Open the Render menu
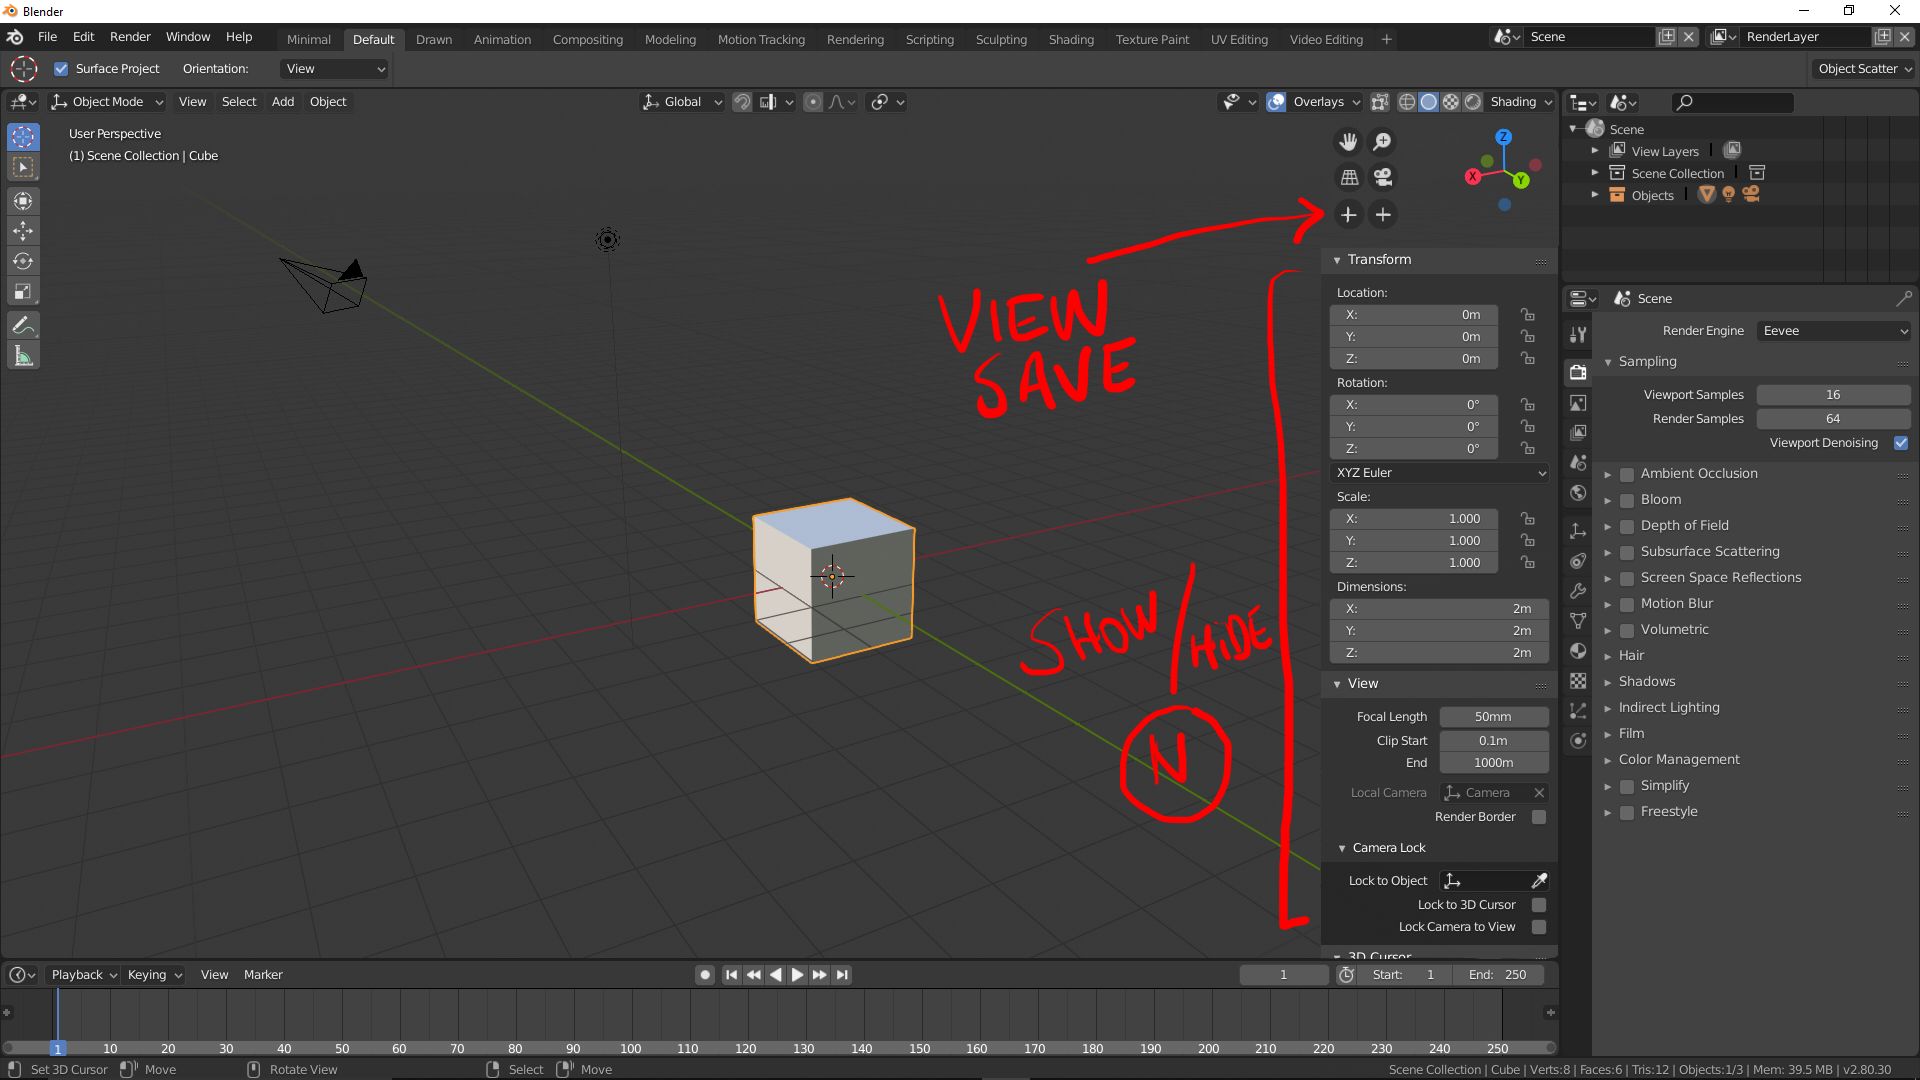The height and width of the screenshot is (1080, 1920). pos(130,37)
